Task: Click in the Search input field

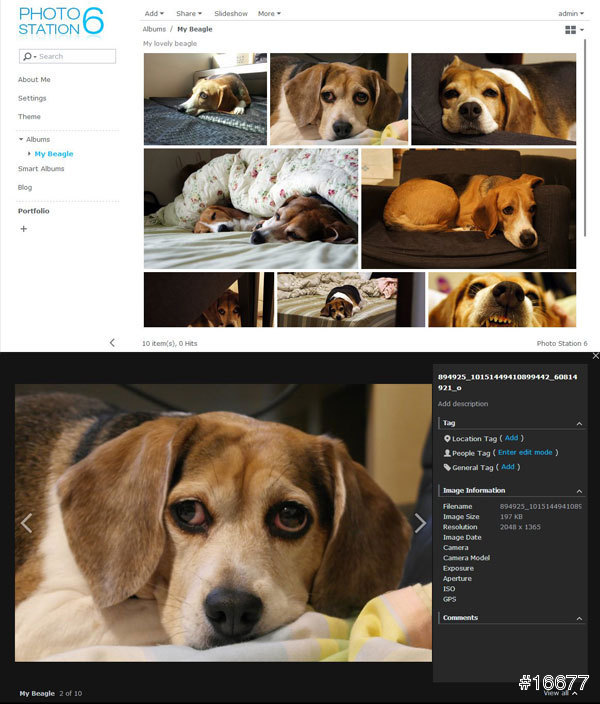Action: coord(73,56)
